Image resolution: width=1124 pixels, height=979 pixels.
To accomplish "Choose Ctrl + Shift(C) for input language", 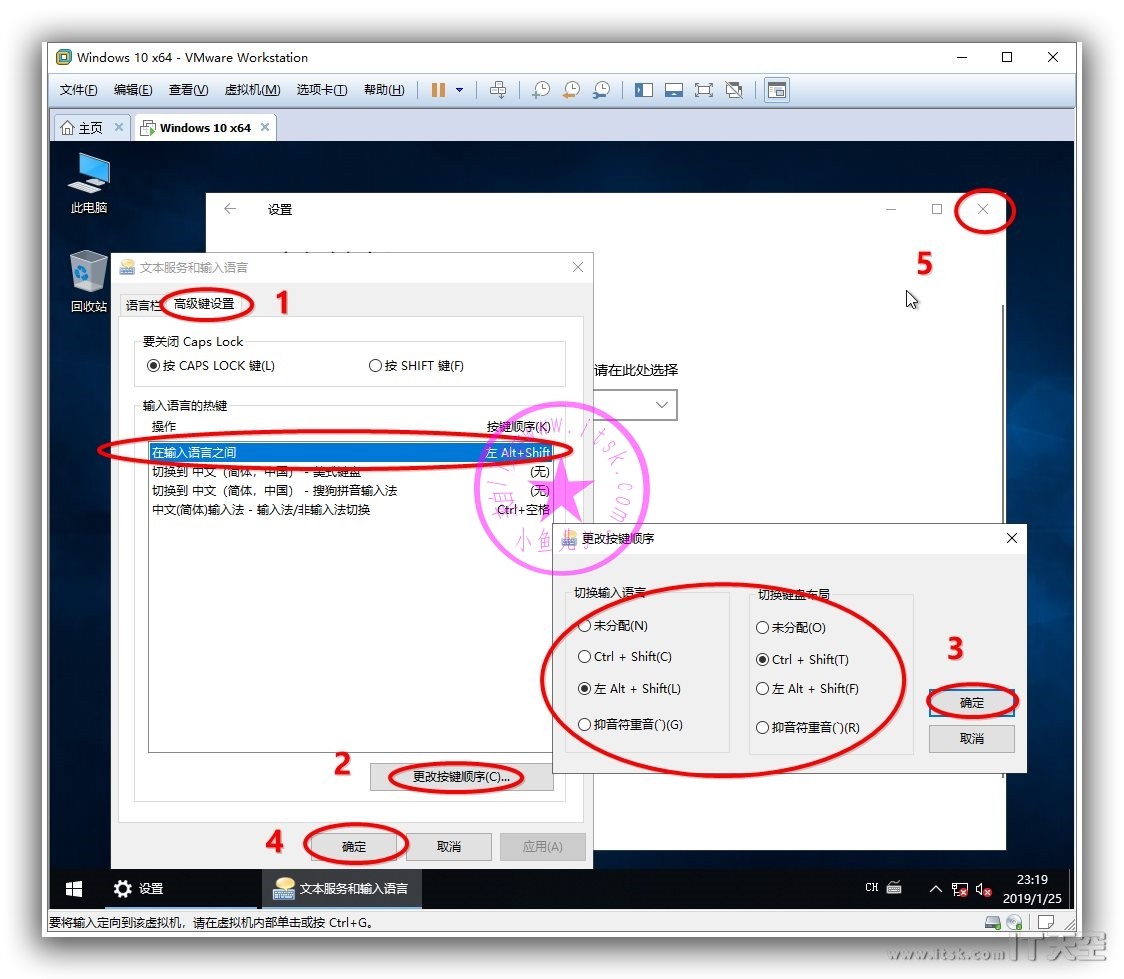I will (x=625, y=656).
